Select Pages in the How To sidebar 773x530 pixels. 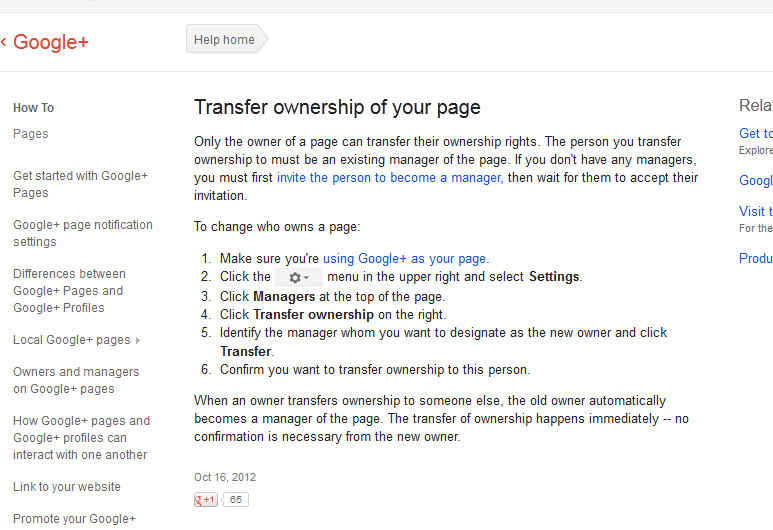31,134
